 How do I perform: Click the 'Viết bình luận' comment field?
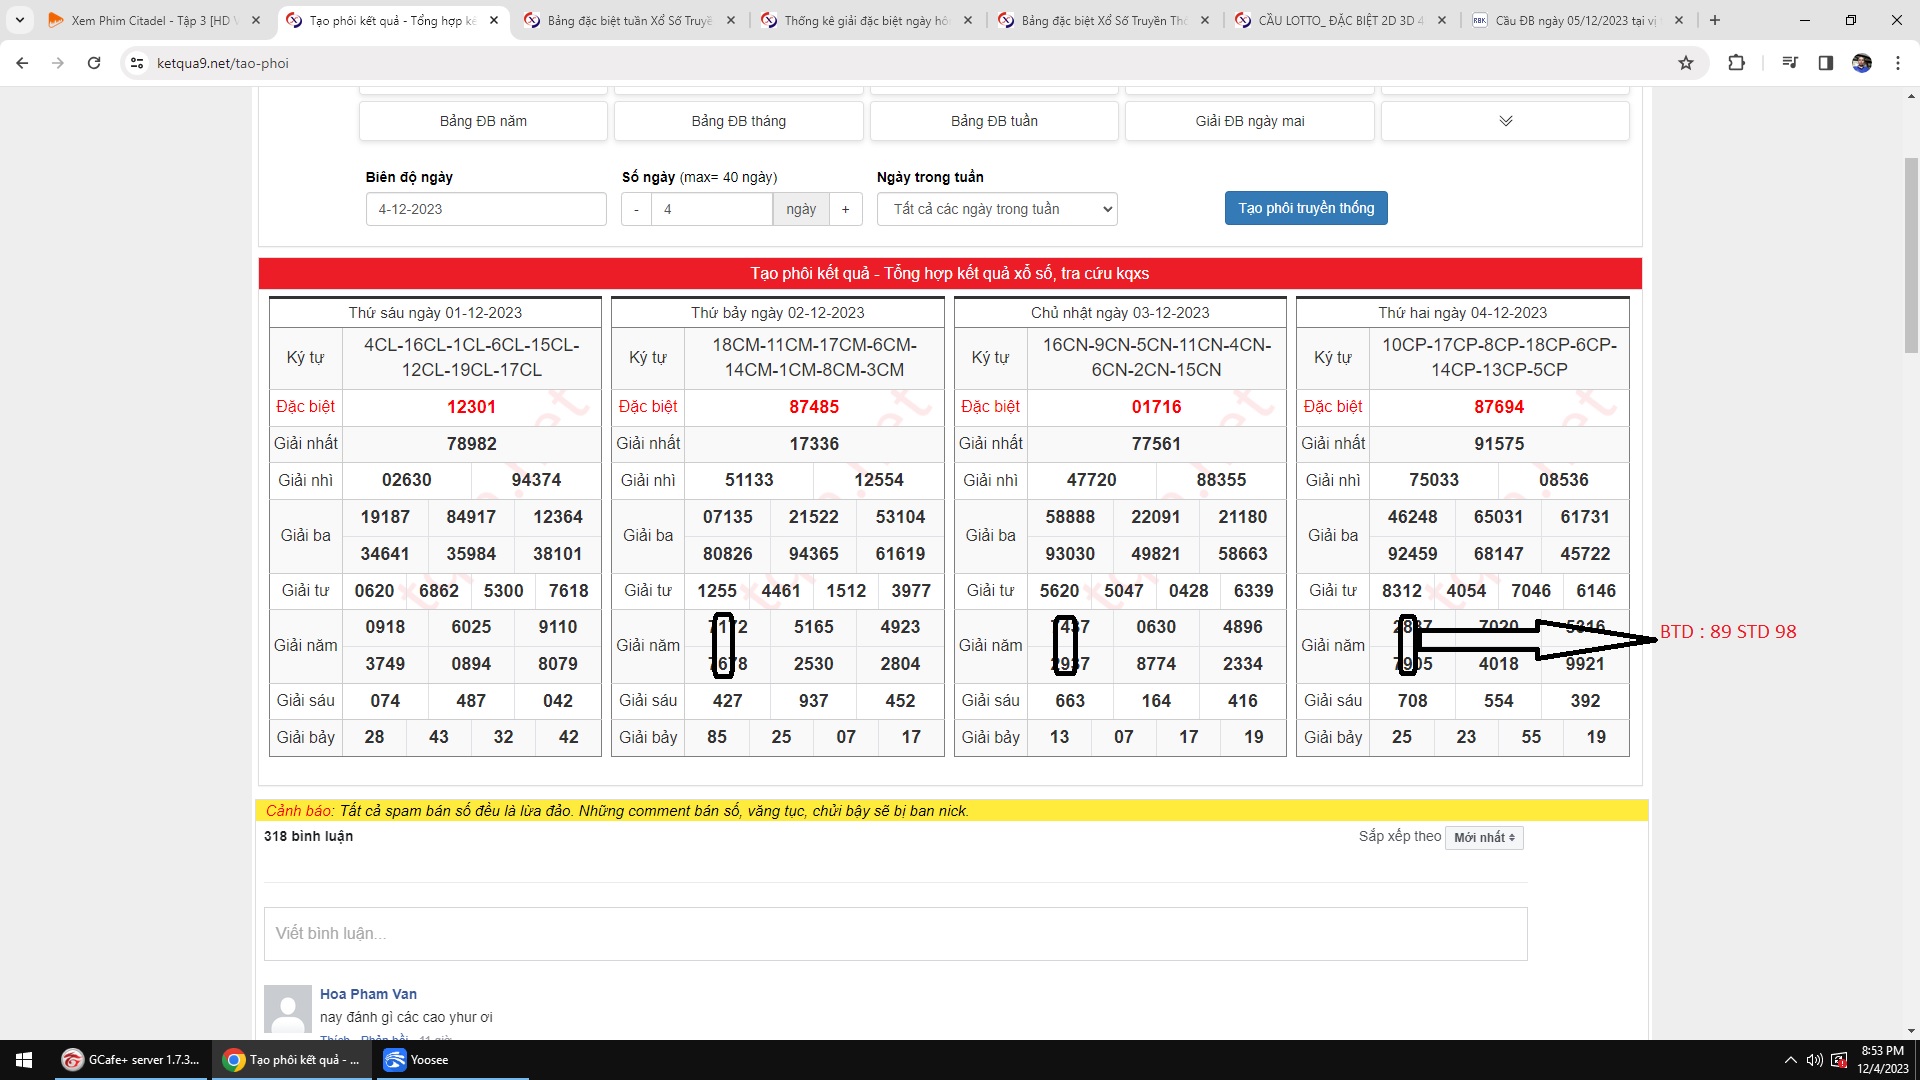(x=895, y=933)
